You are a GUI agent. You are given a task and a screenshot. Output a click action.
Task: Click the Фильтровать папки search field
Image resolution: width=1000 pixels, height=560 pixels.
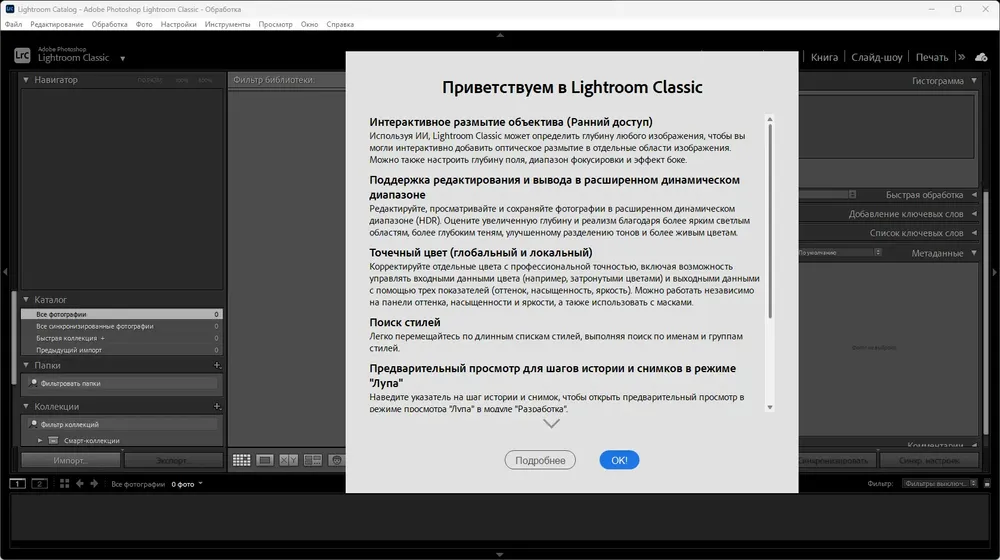tap(120, 383)
